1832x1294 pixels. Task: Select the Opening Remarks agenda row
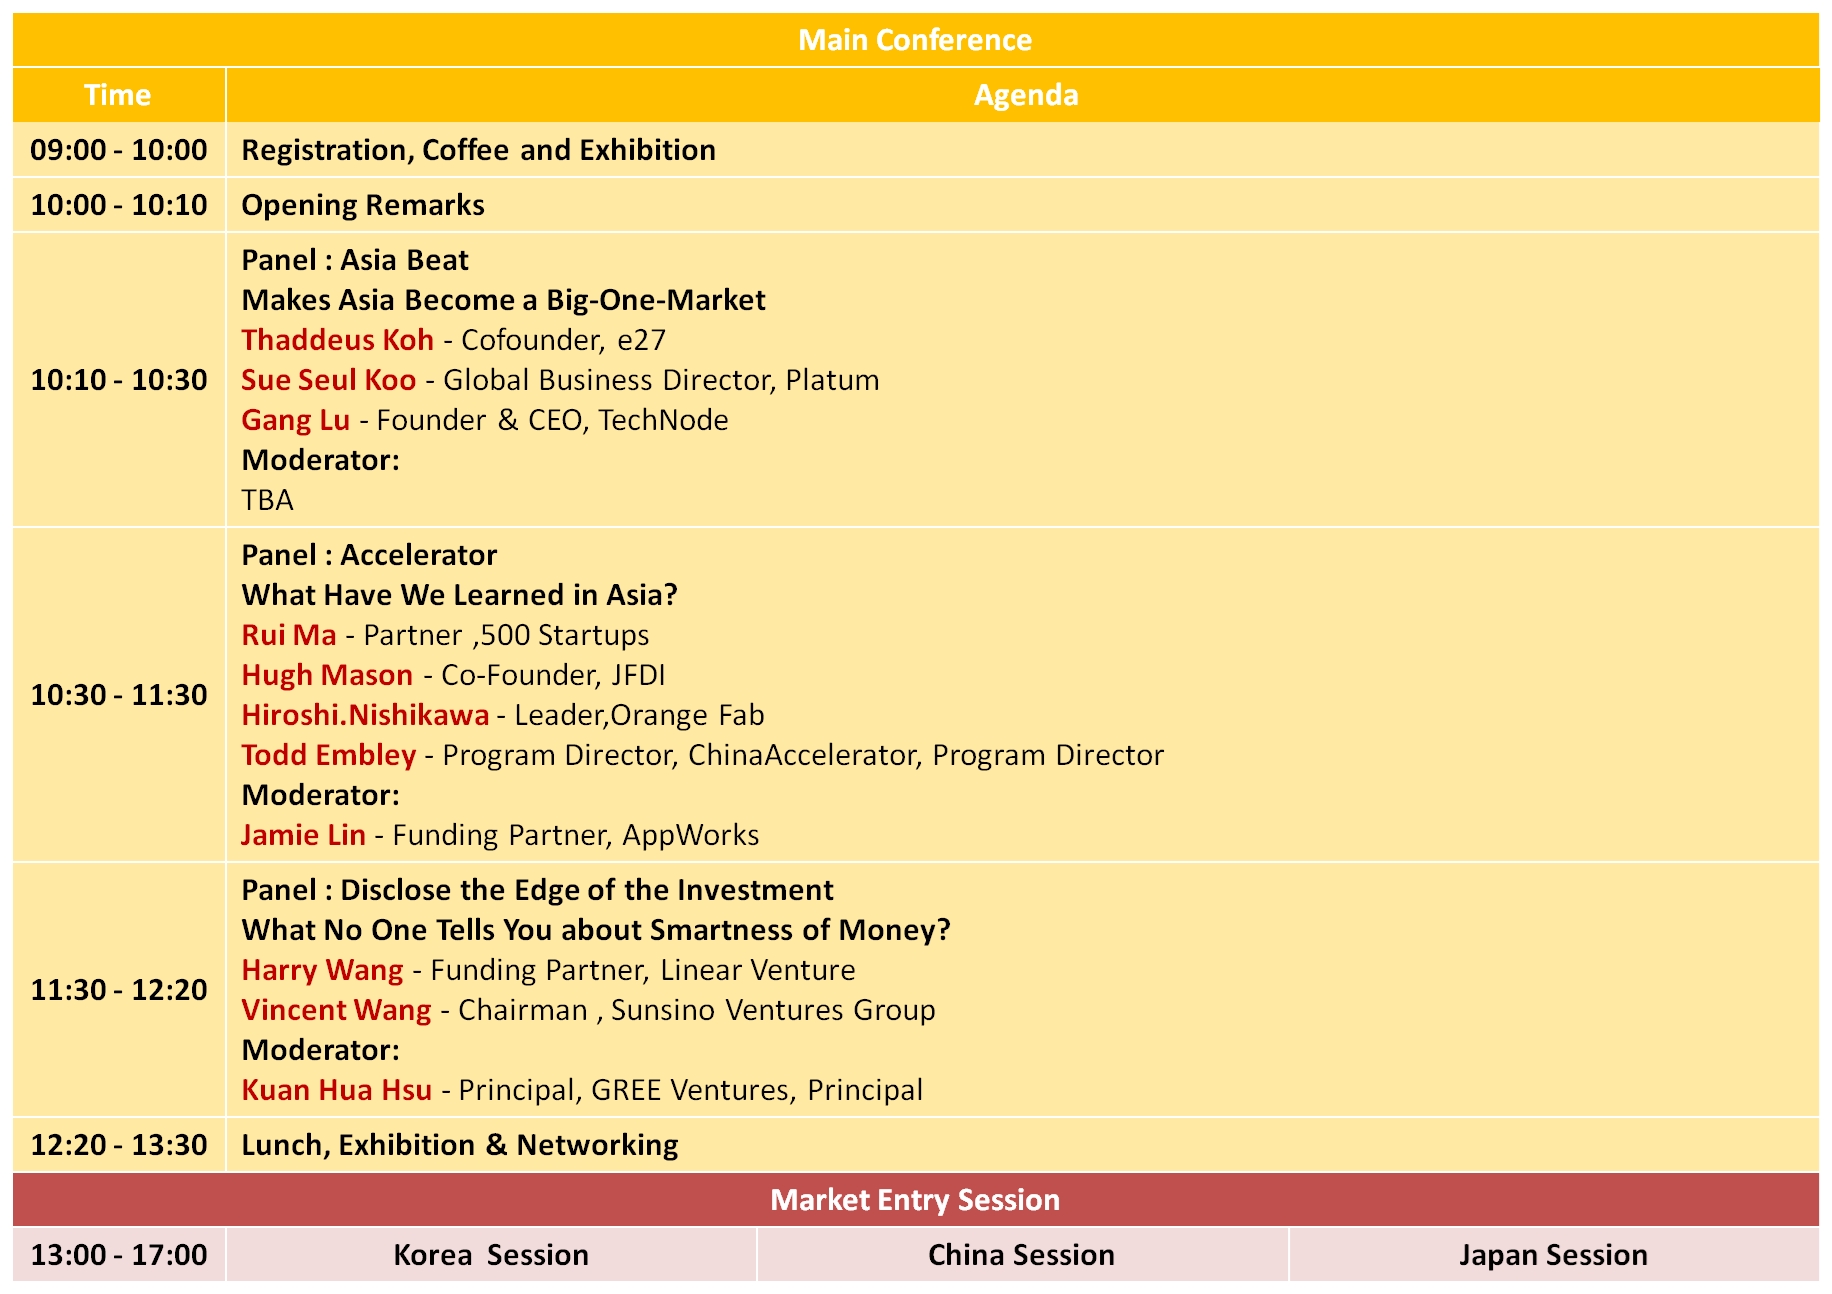click(363, 205)
